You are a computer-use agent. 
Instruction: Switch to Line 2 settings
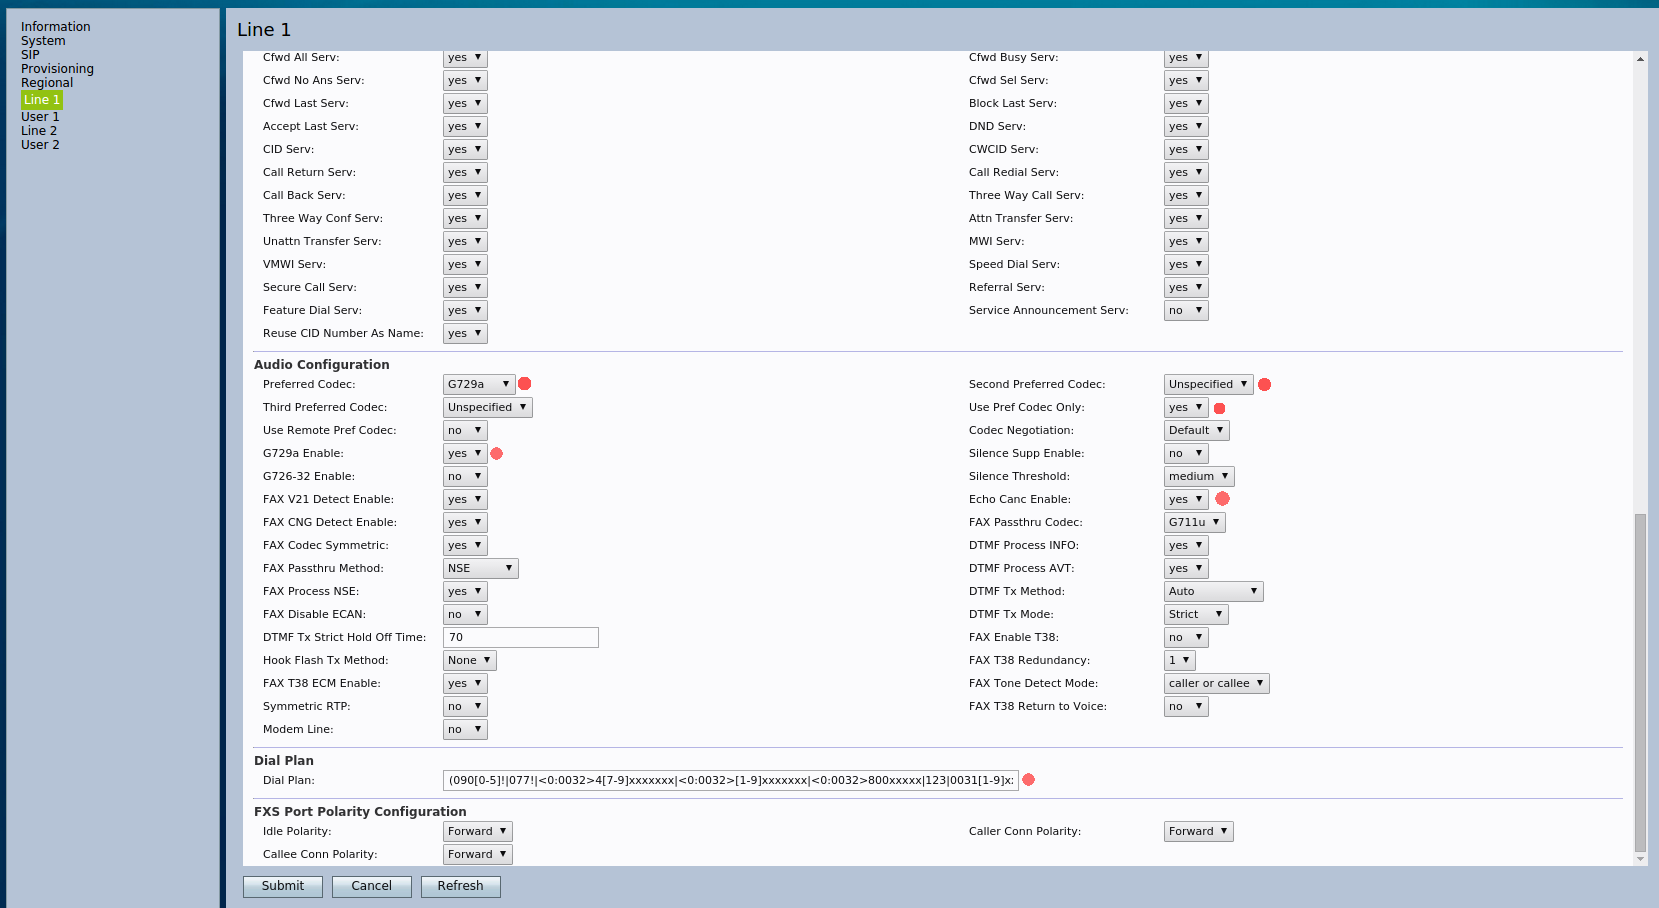(39, 131)
